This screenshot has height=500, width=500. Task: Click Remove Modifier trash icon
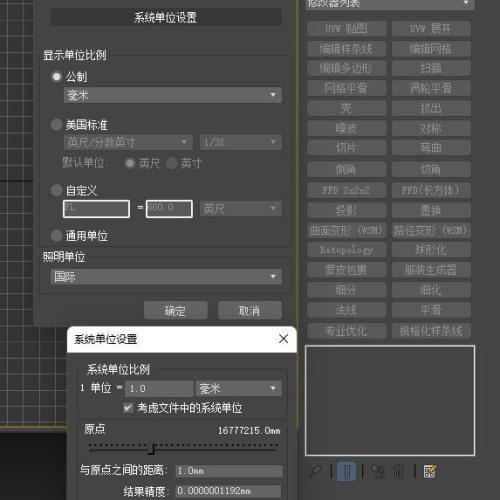399,471
